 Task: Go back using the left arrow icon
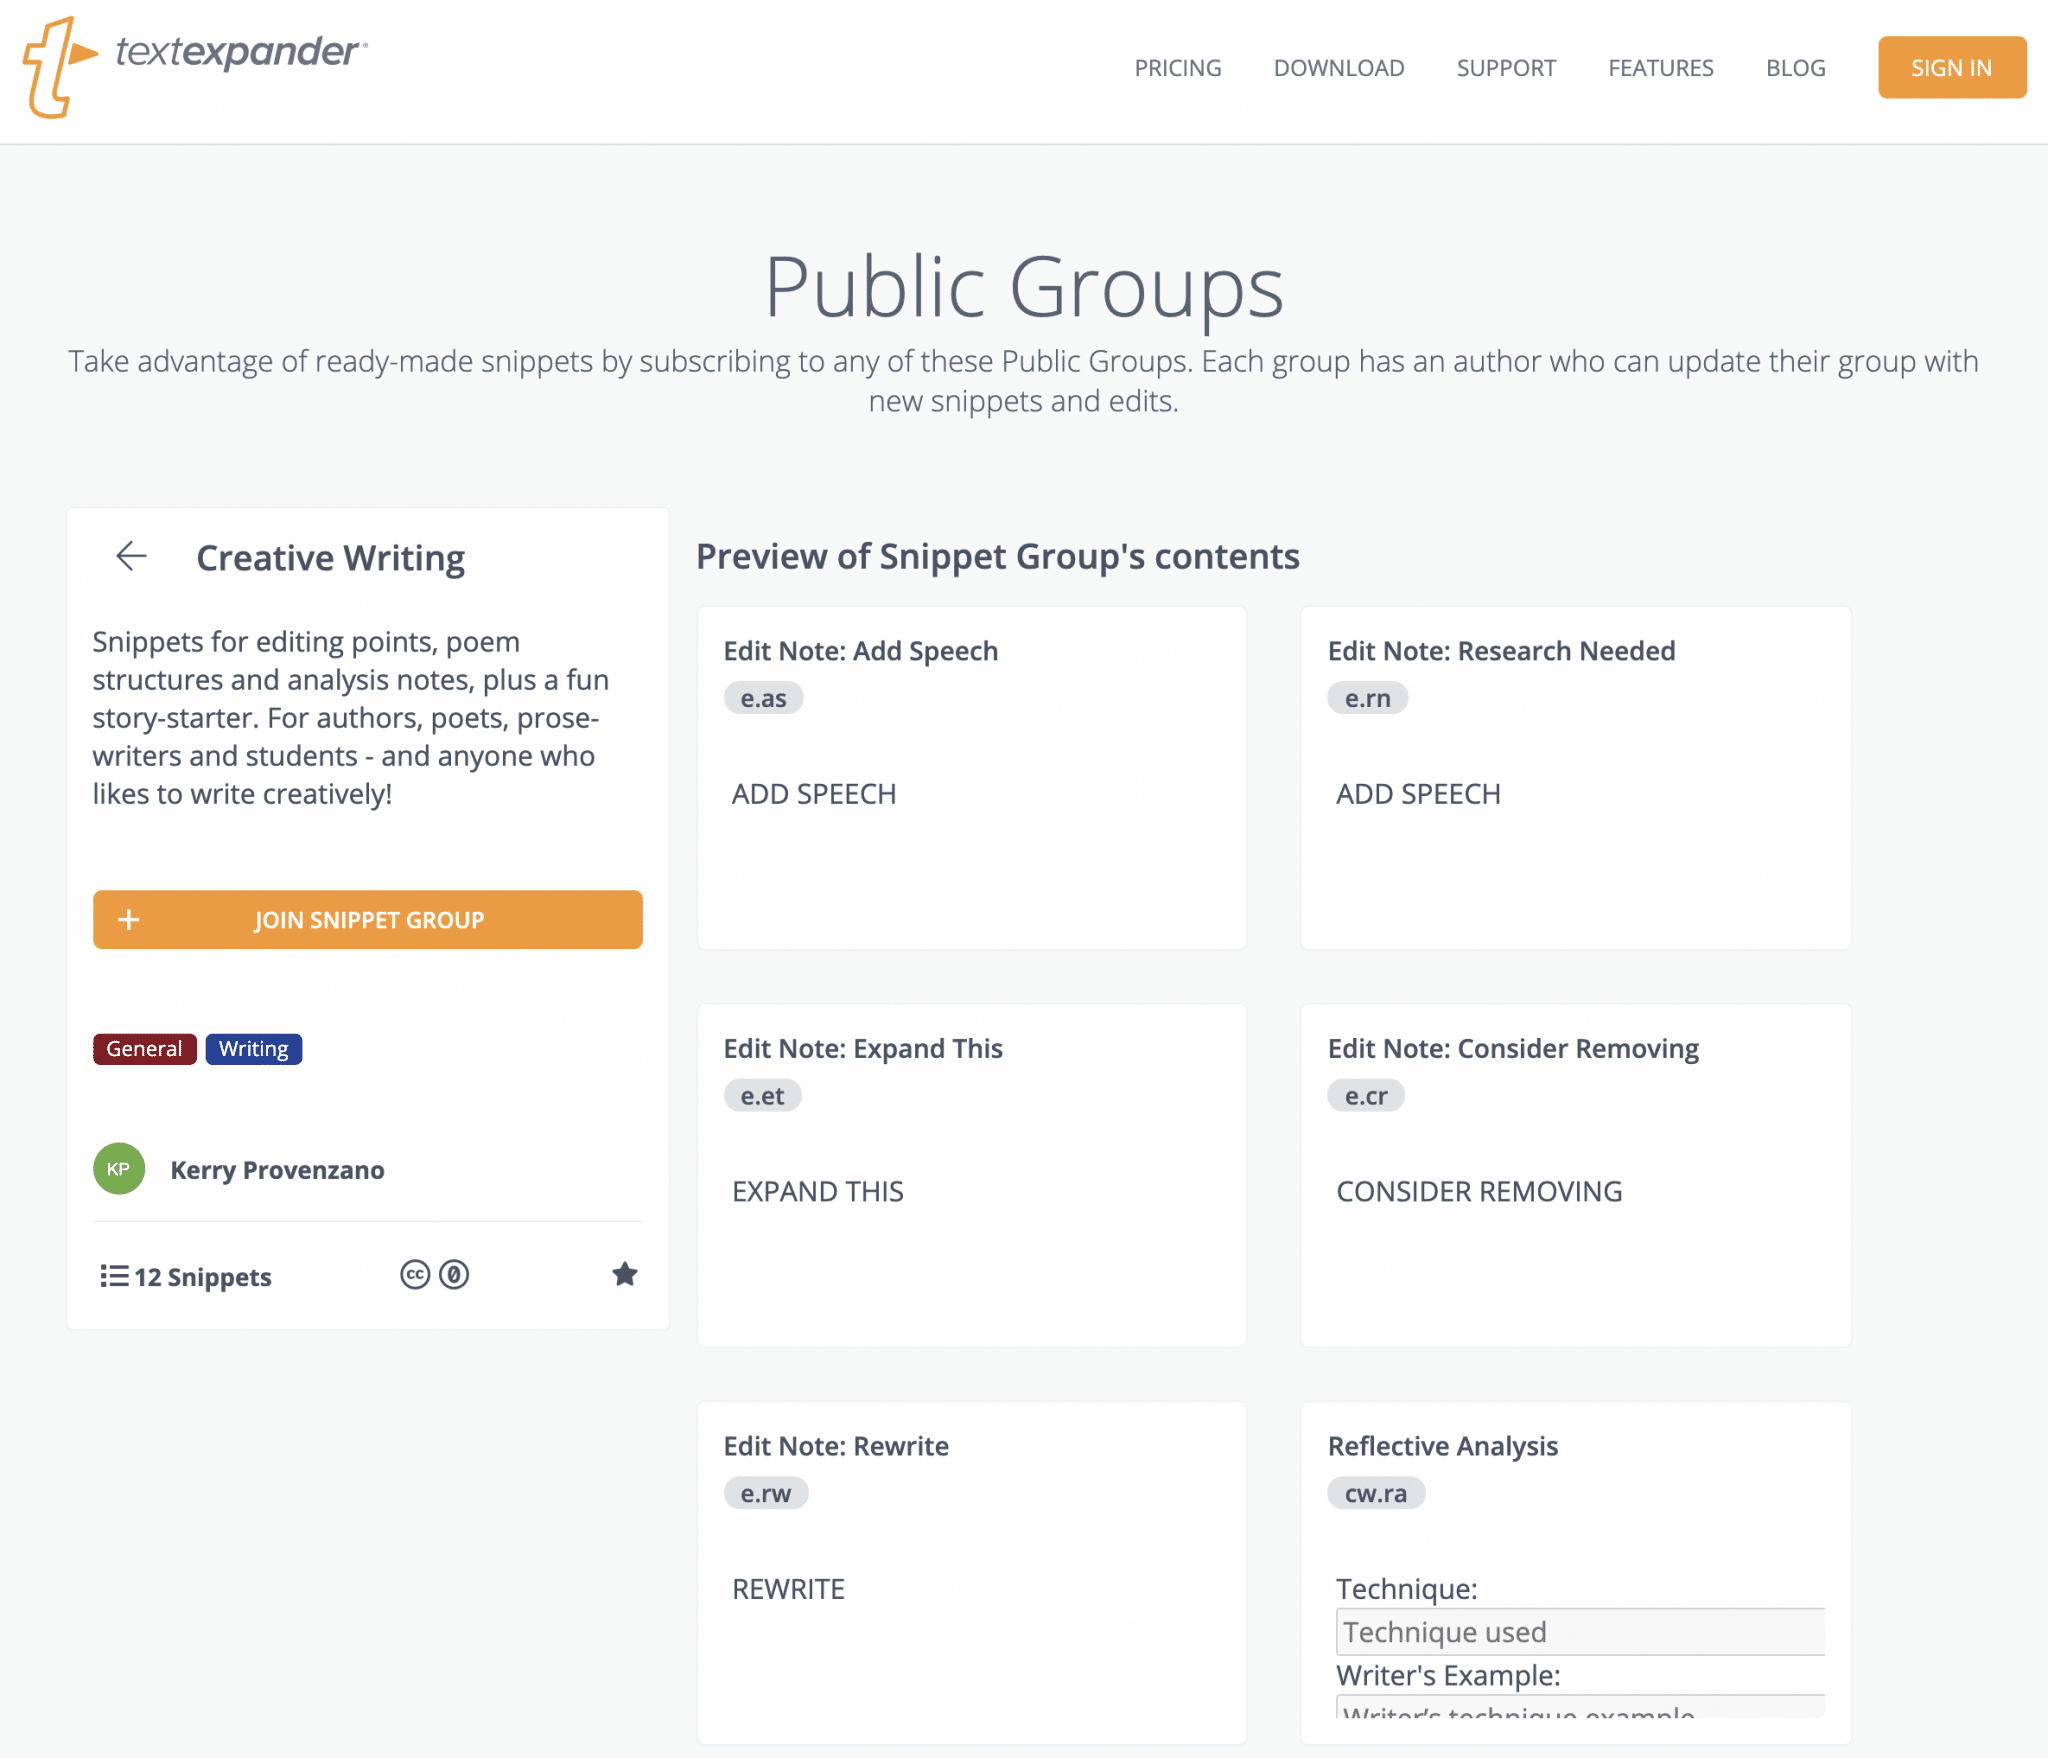pos(131,556)
